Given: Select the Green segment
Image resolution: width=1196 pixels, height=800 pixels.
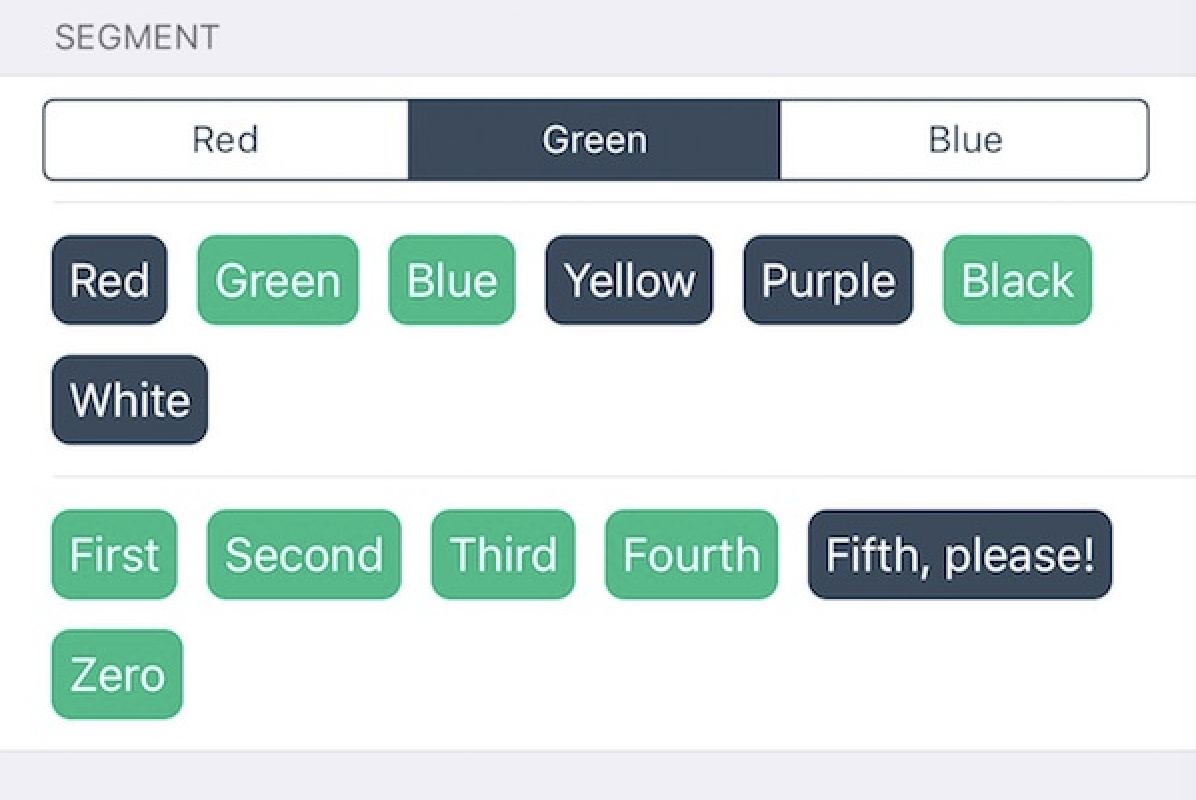Looking at the screenshot, I should 594,140.
